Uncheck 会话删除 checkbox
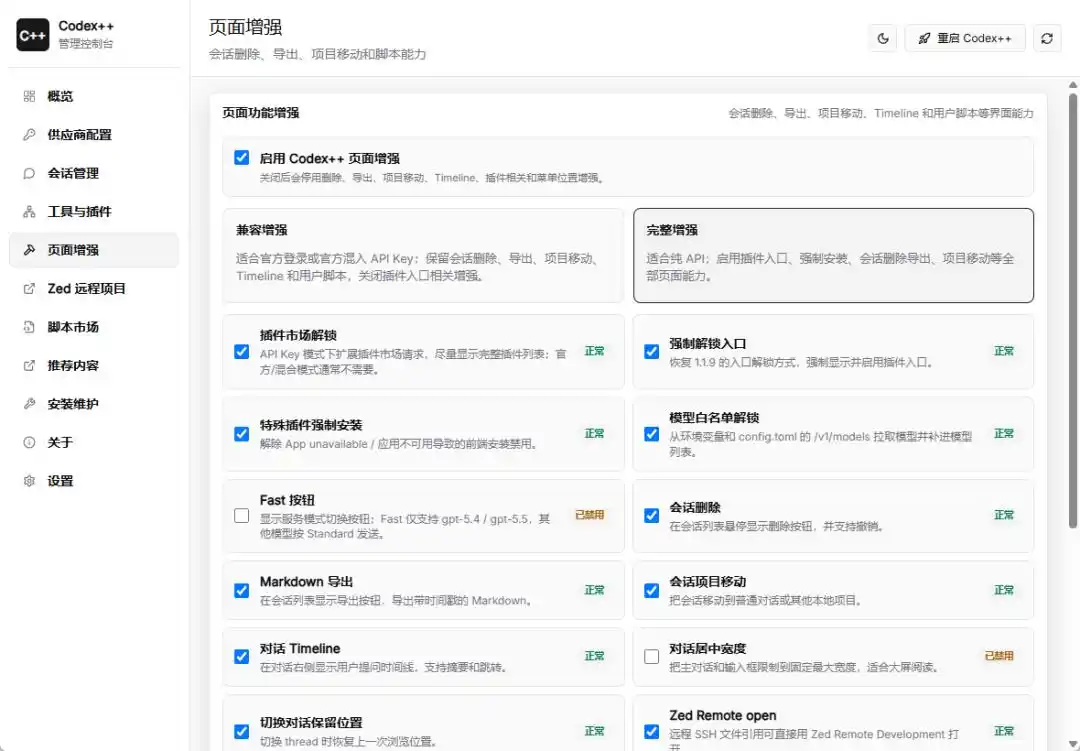This screenshot has width=1080, height=751. click(652, 515)
